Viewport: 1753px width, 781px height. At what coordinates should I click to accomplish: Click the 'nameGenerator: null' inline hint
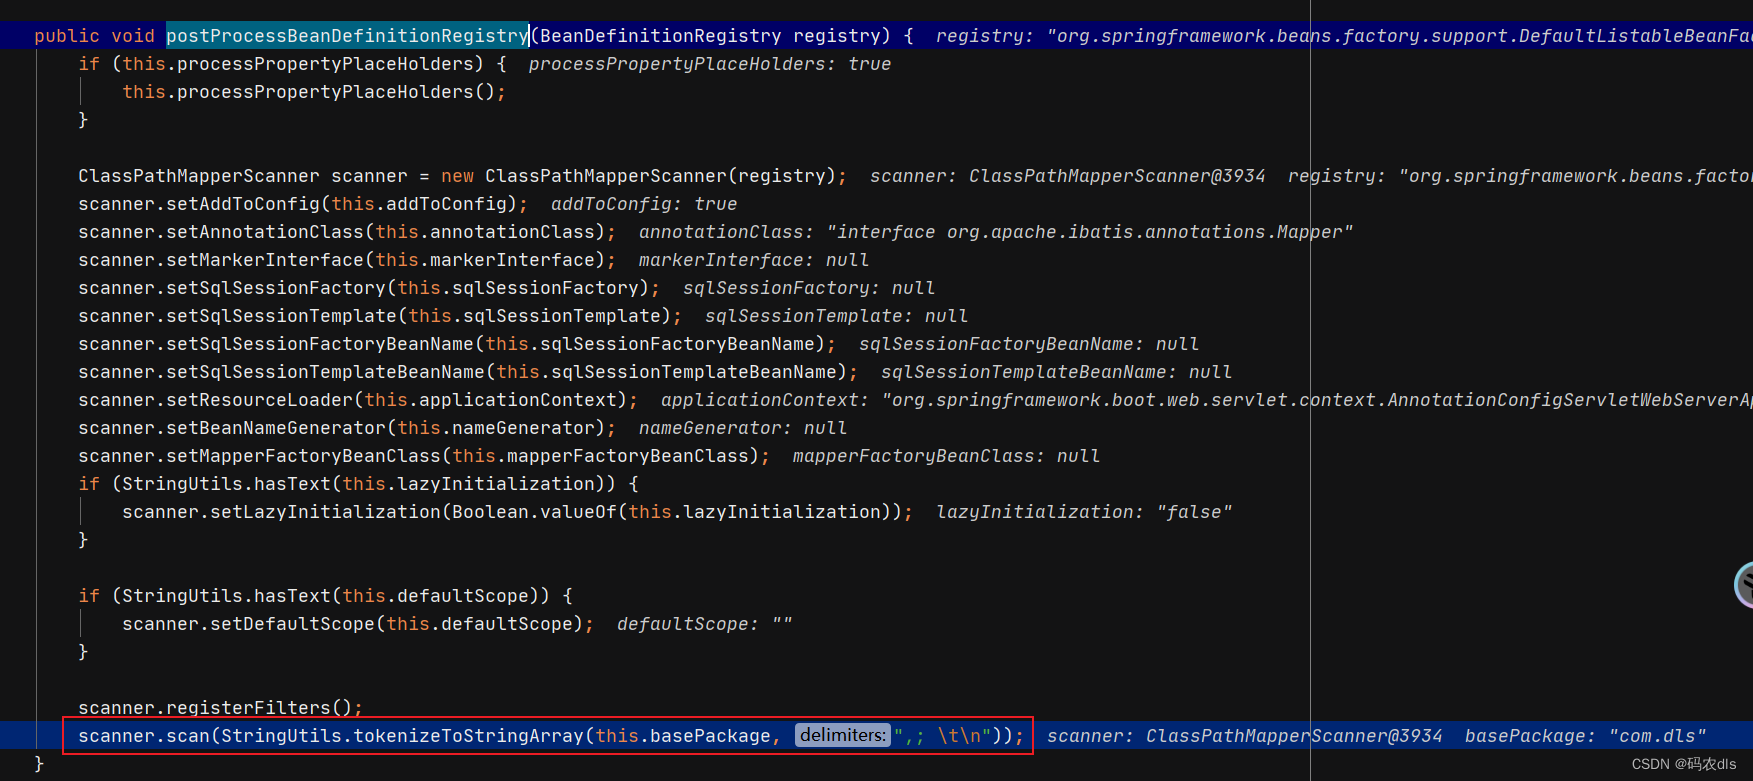pyautogui.click(x=743, y=428)
